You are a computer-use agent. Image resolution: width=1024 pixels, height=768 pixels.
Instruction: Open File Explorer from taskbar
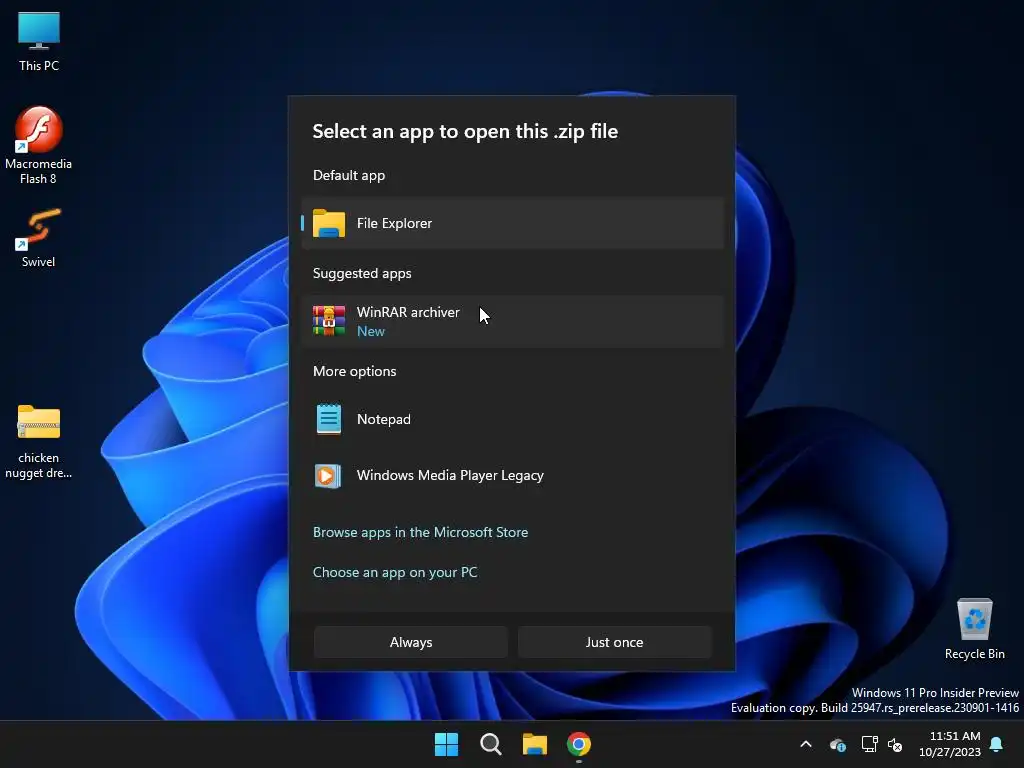coord(535,744)
